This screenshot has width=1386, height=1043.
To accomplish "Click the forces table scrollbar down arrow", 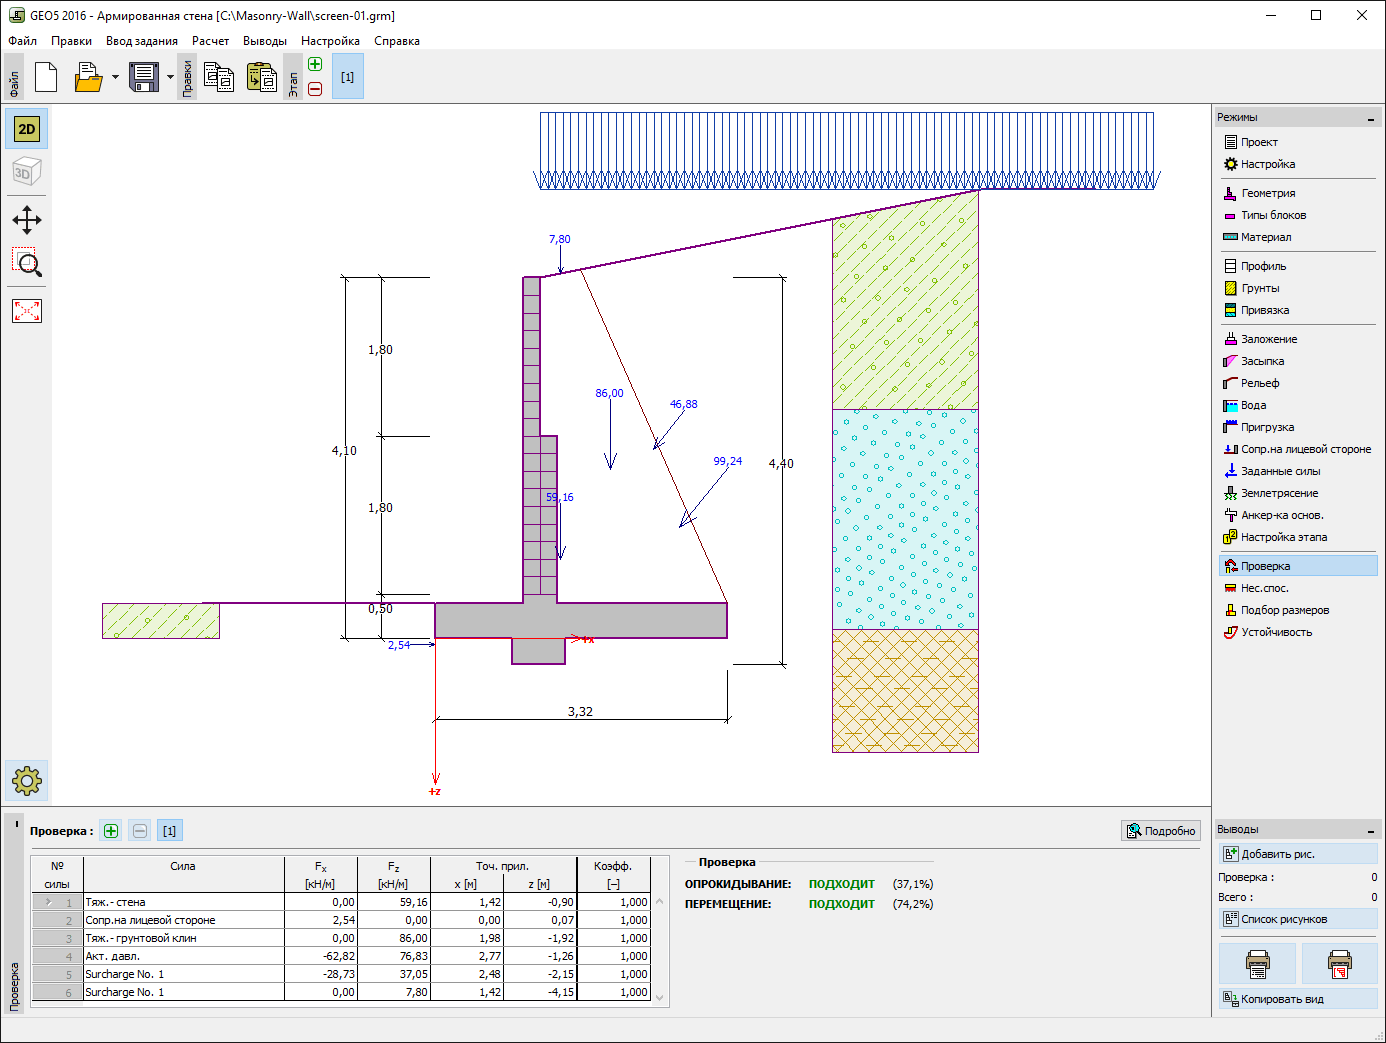I will pos(659,997).
